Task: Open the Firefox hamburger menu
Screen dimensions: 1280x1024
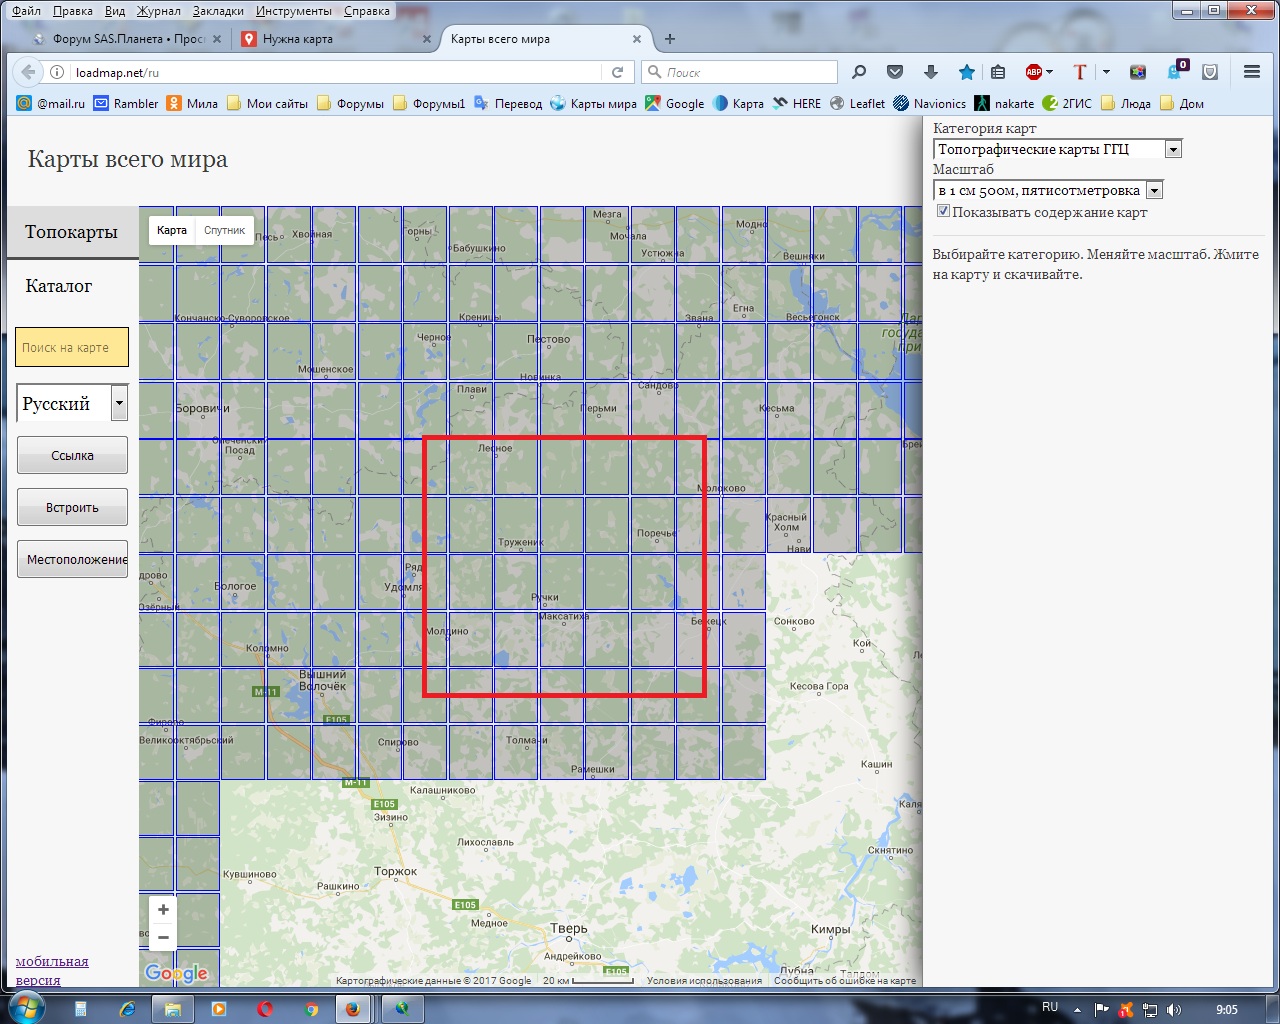Action: (x=1251, y=72)
